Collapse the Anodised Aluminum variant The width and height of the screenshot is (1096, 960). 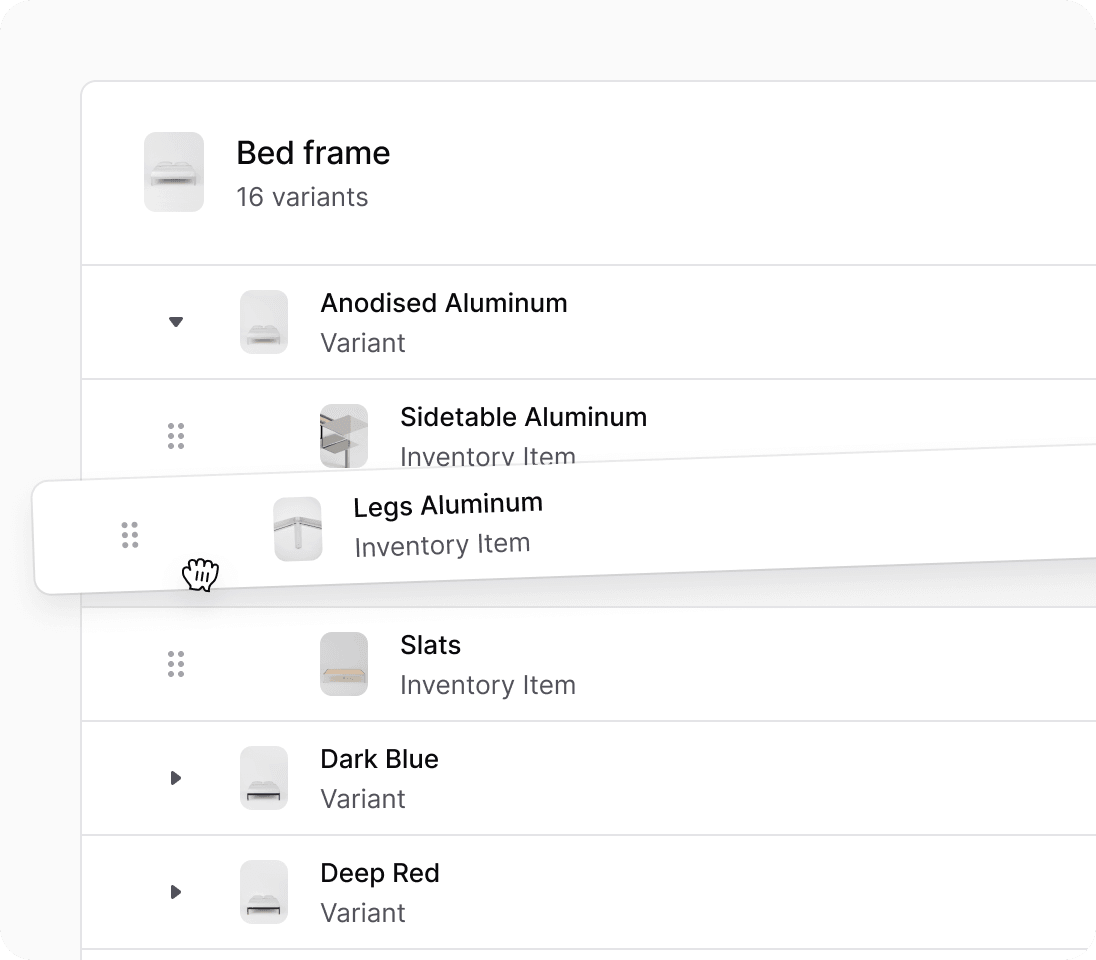coord(176,322)
